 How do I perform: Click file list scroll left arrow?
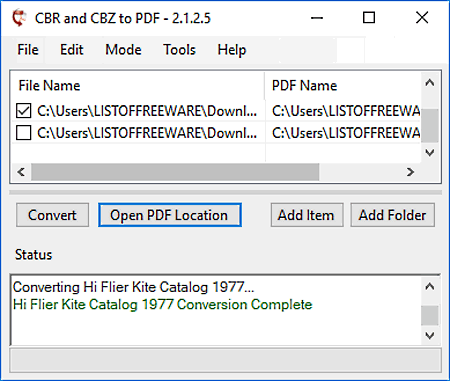tap(21, 172)
